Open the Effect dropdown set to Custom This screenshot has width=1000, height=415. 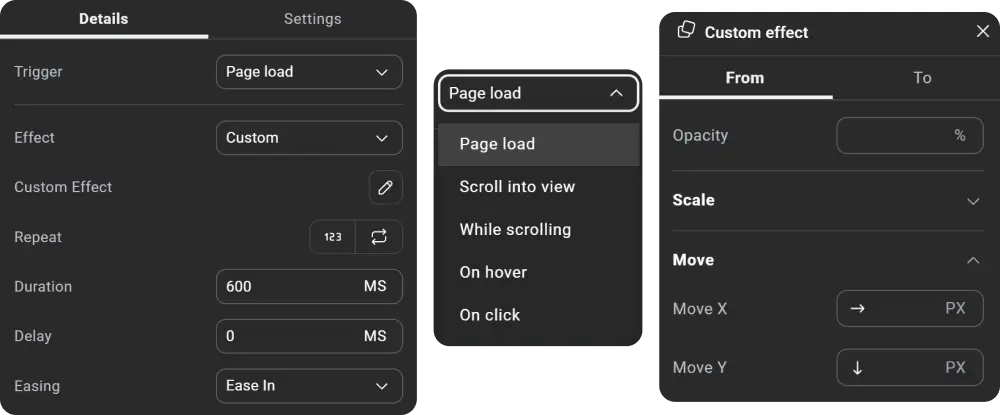(309, 138)
